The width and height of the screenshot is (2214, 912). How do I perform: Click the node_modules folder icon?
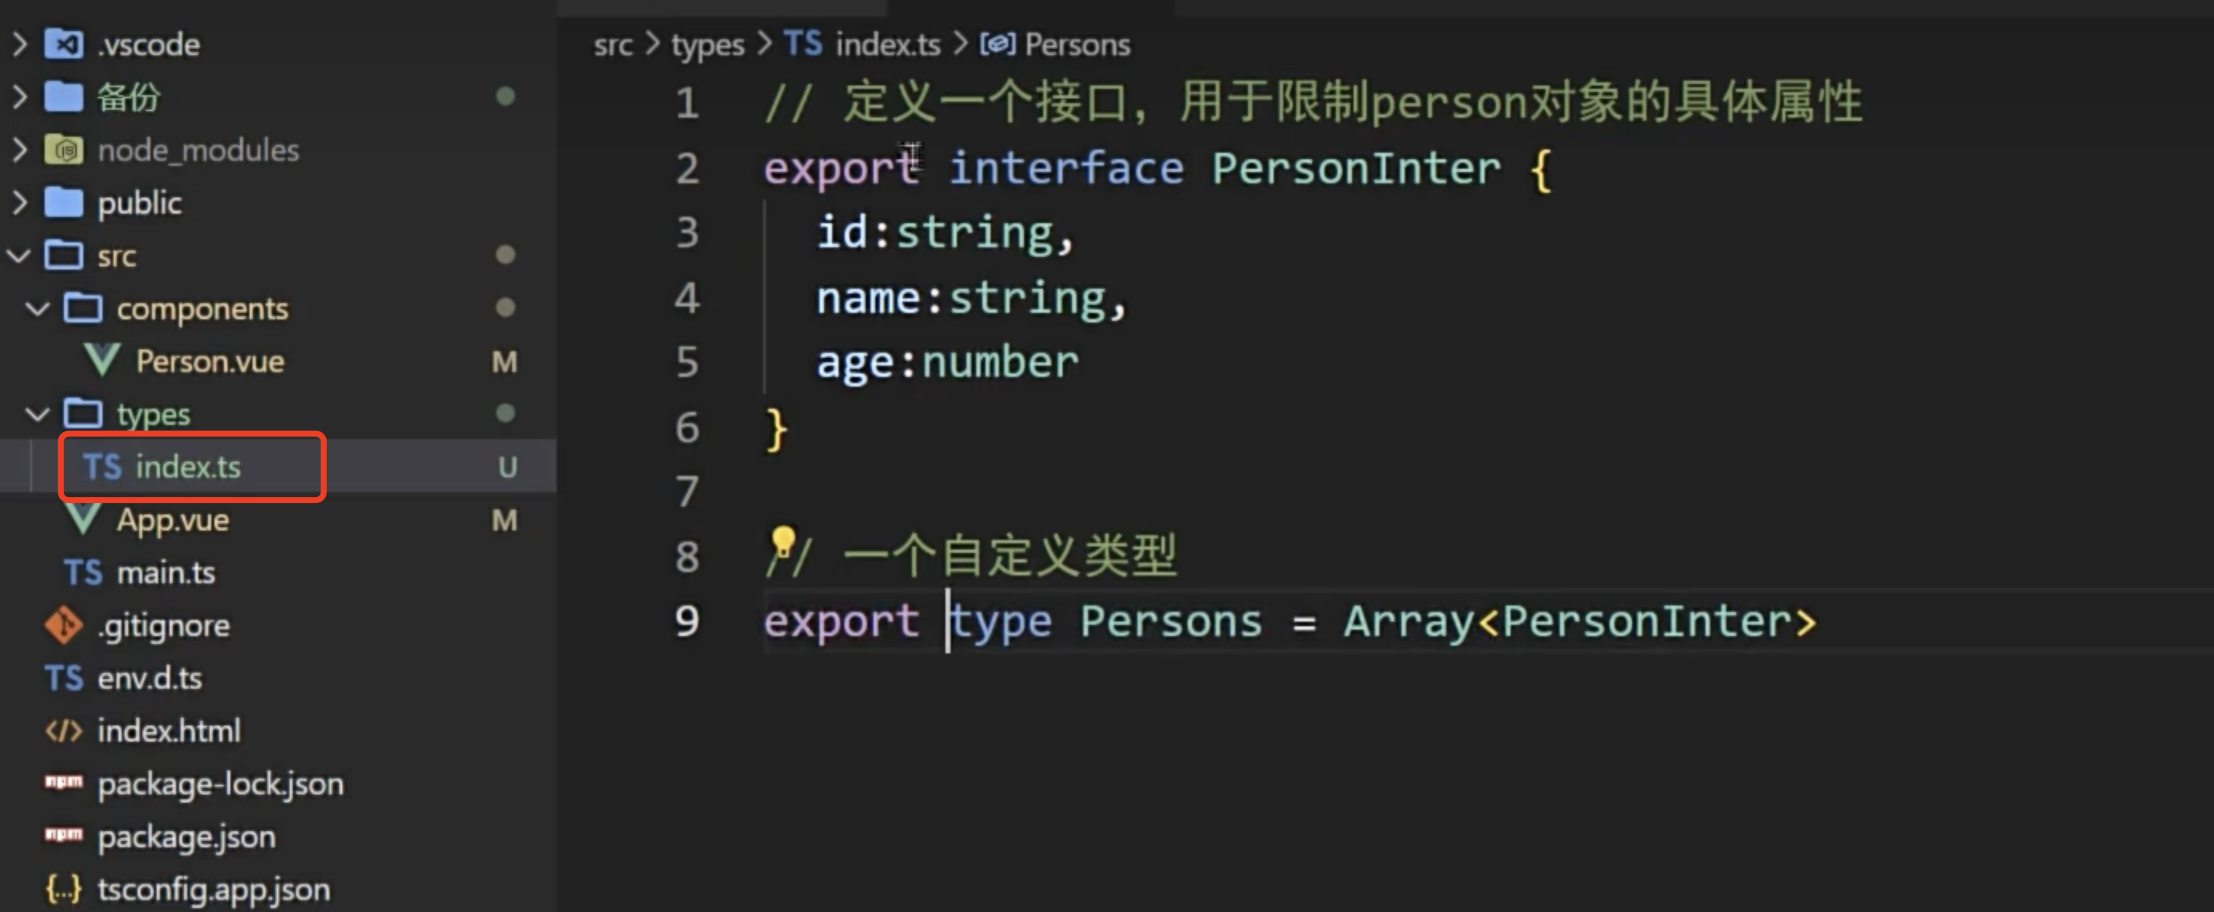64,150
